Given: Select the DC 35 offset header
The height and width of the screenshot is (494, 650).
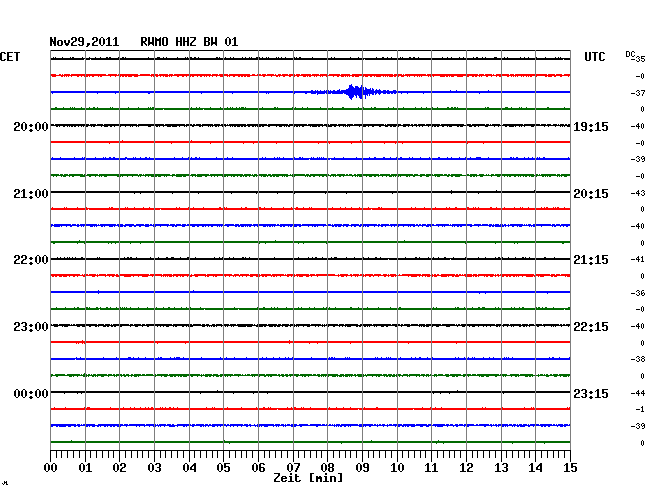Looking at the screenshot, I should pyautogui.click(x=635, y=57).
